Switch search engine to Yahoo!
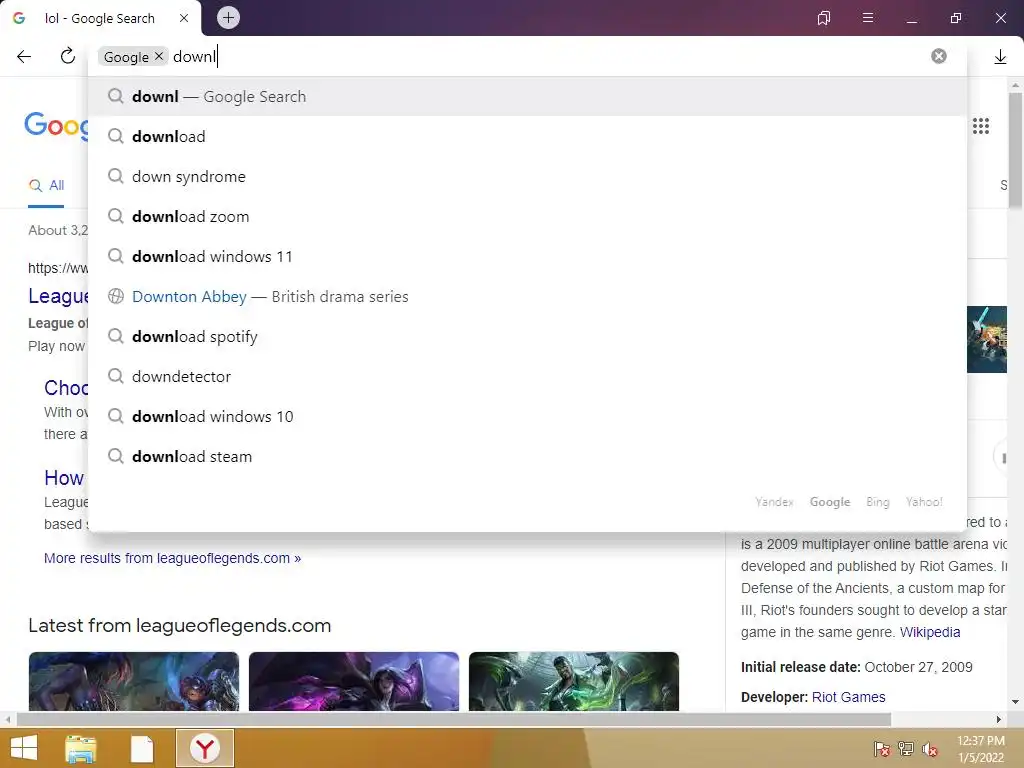Viewport: 1024px width, 768px height. [924, 502]
